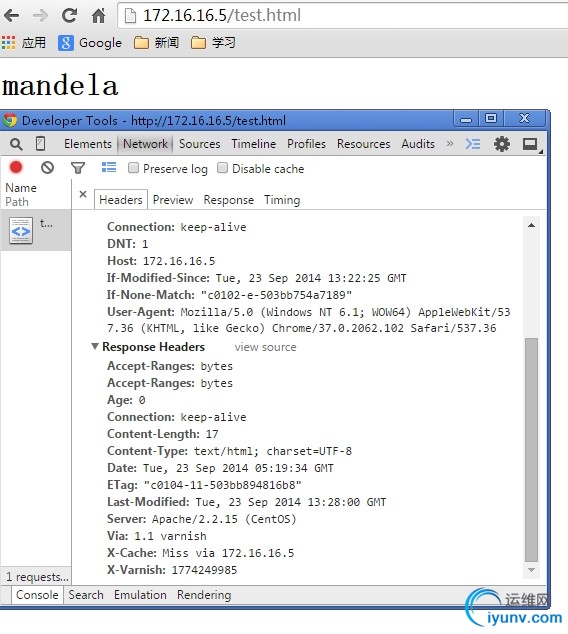The image size is (568, 634).
Task: Click the headers scrollbar down arrow
Action: [532, 570]
